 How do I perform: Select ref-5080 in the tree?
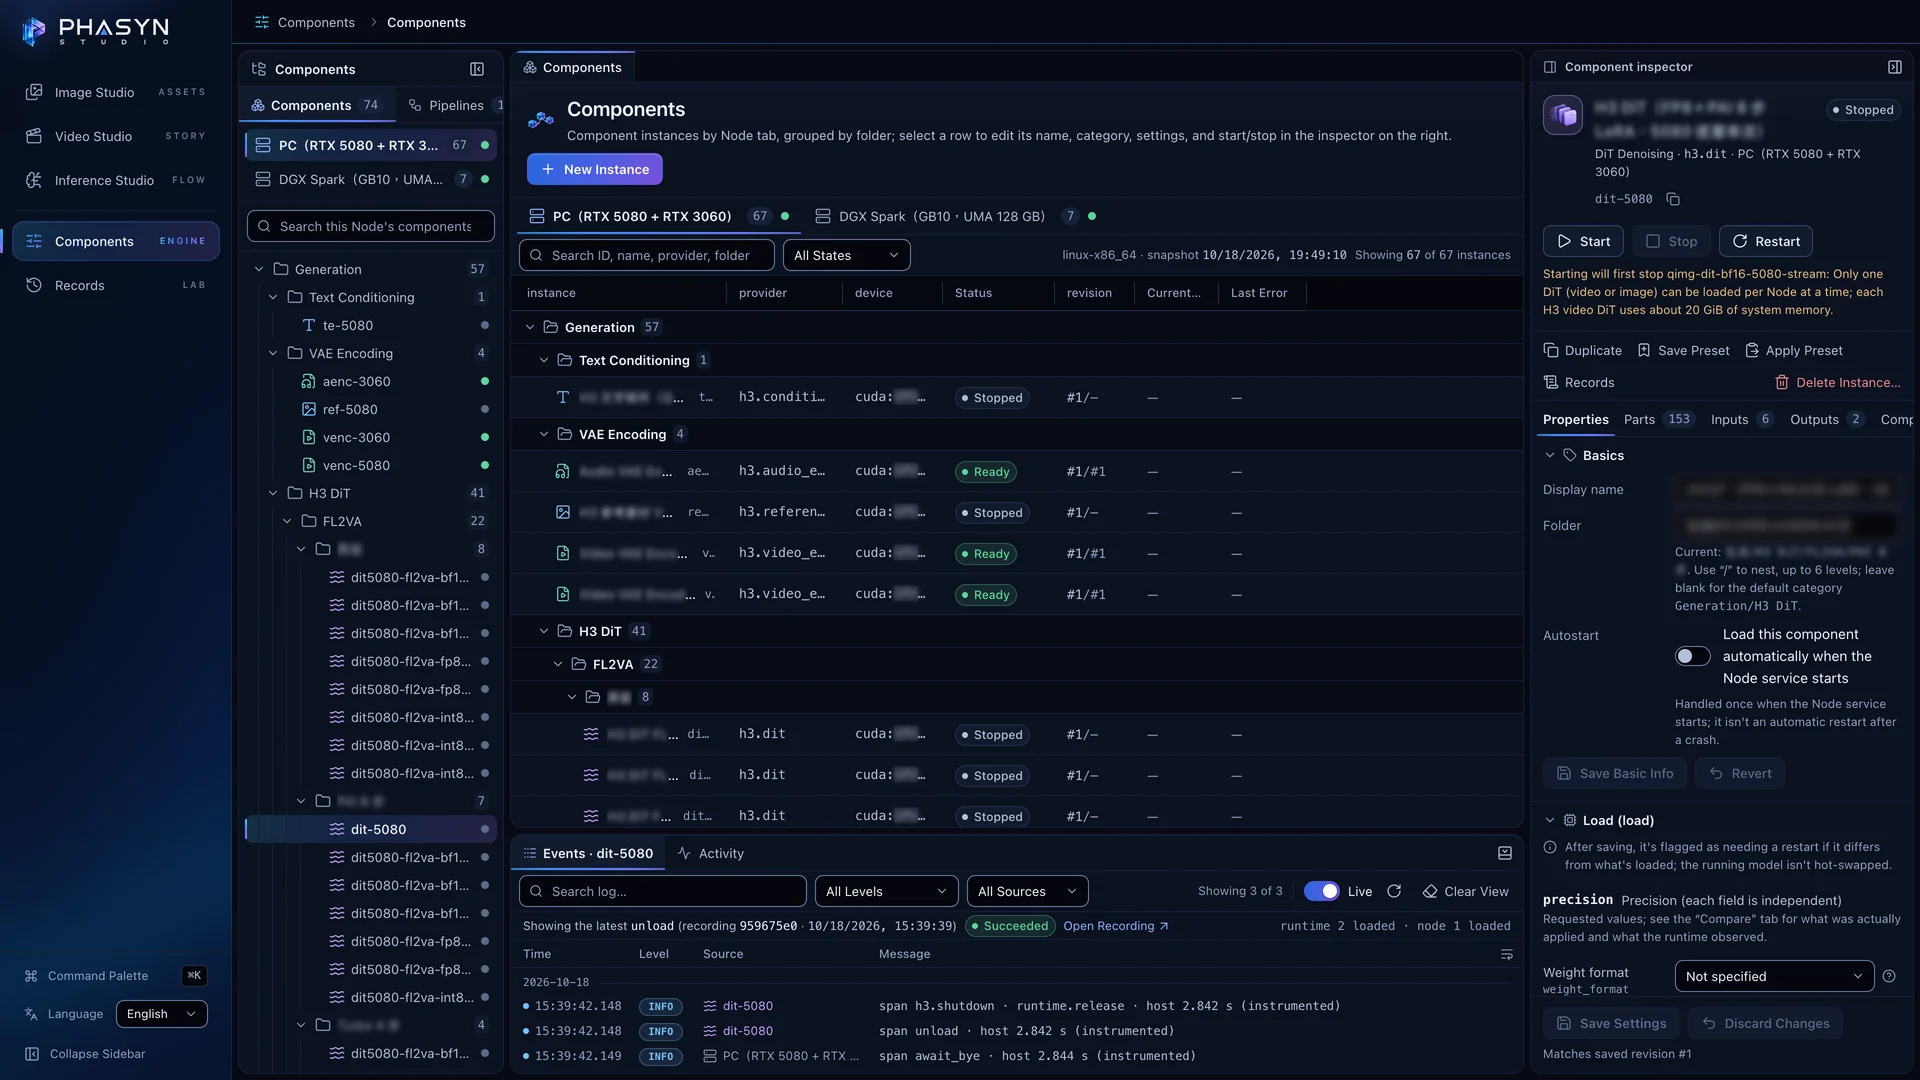372,409
